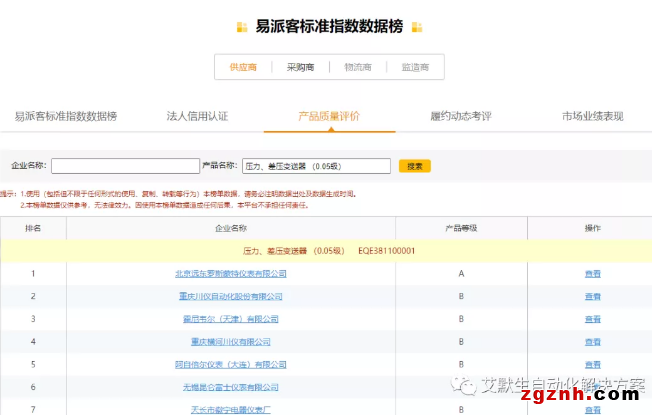Click grade B for 重庆横河川仪 row
The image size is (652, 417).
tap(461, 342)
